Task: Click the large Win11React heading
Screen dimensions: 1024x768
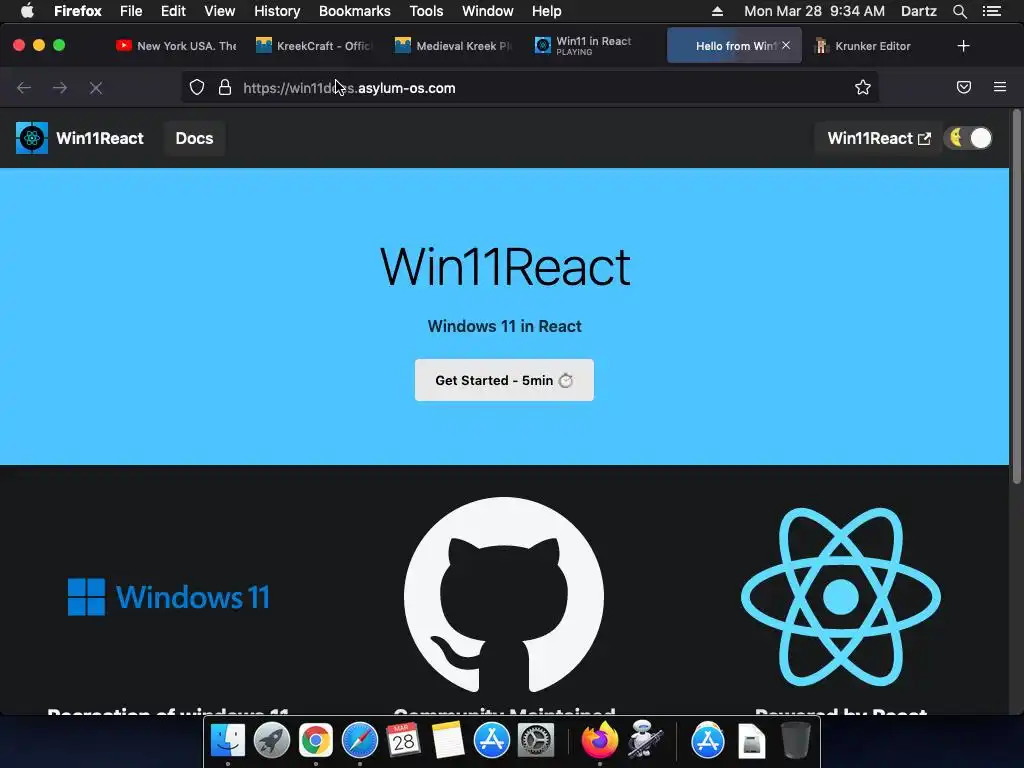Action: pyautogui.click(x=505, y=266)
